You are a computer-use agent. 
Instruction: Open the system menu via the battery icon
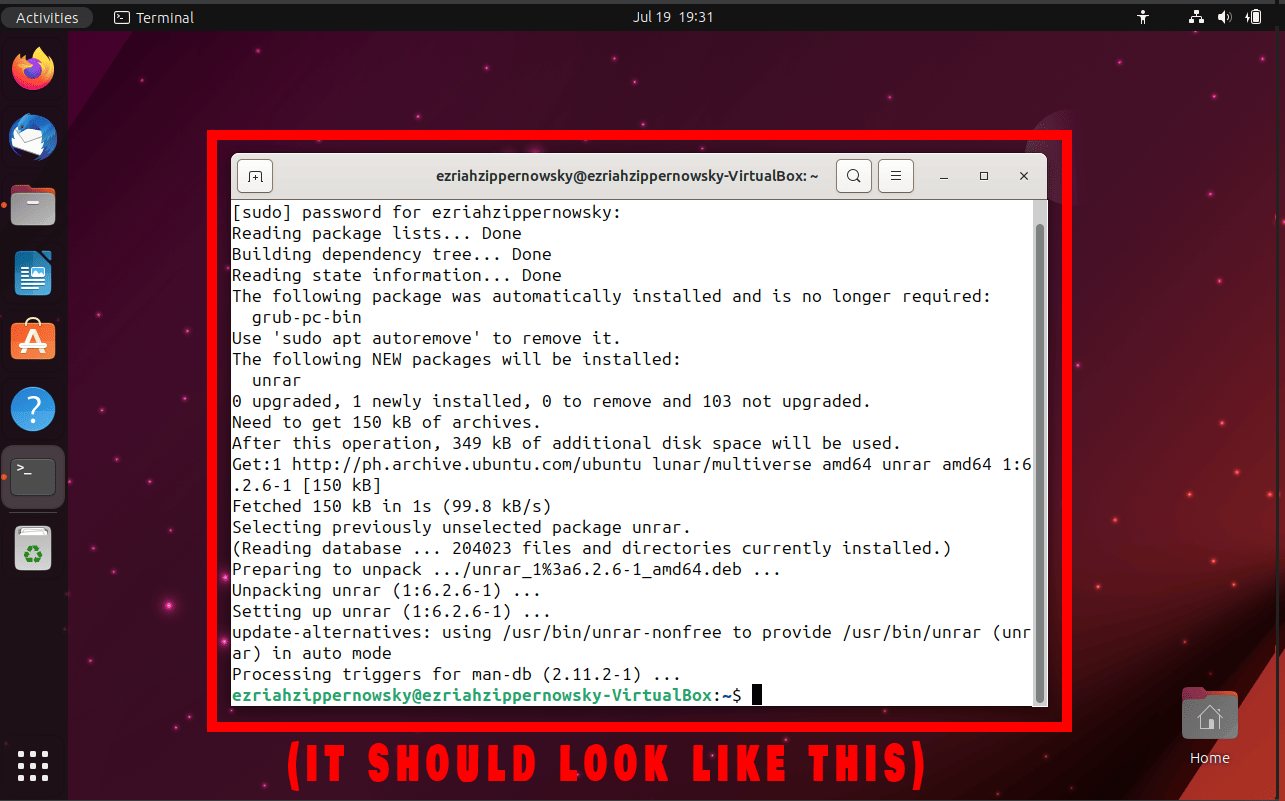point(1253,17)
